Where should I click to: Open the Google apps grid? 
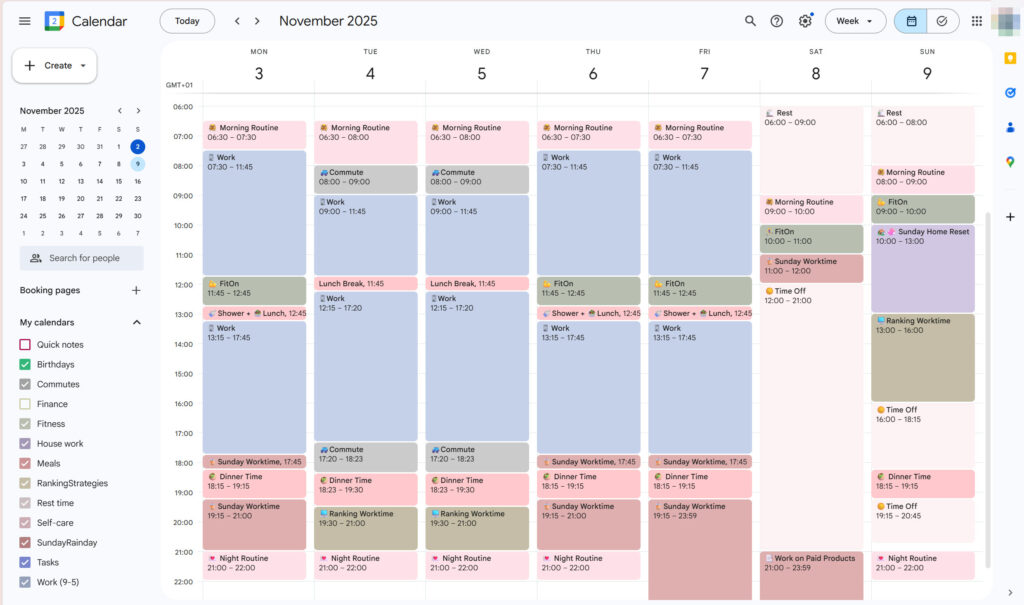pyautogui.click(x=977, y=21)
